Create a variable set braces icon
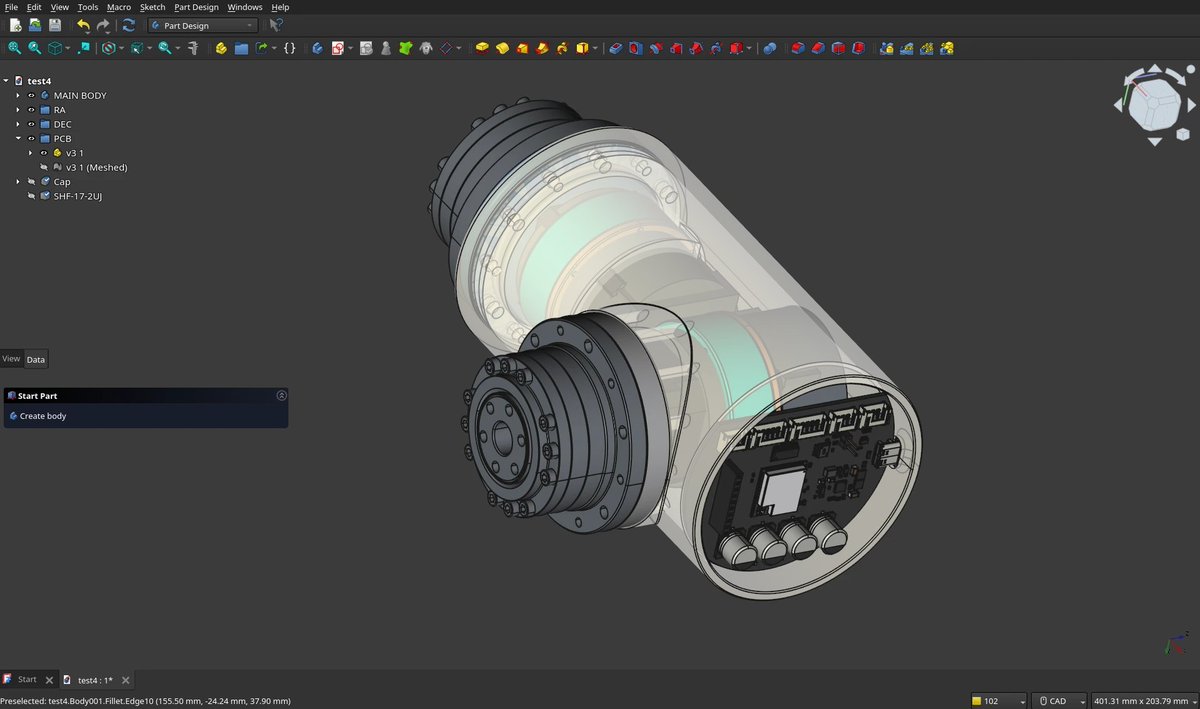 (x=289, y=47)
